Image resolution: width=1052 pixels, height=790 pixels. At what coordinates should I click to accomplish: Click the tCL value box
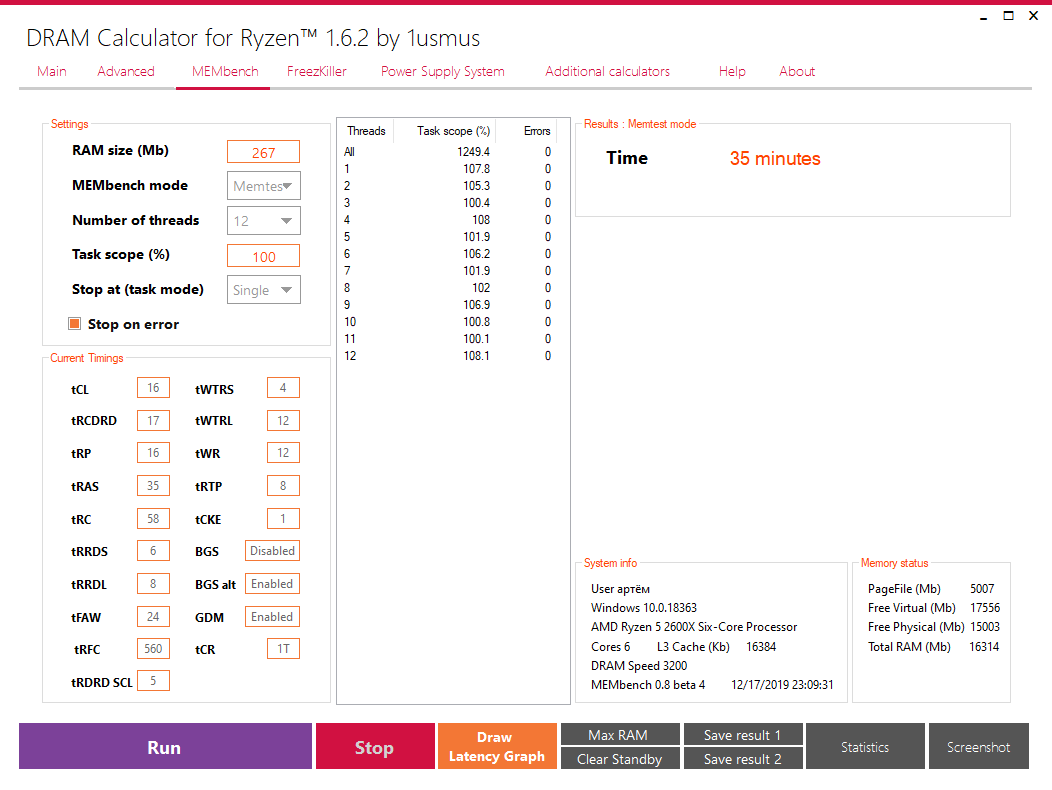(154, 388)
